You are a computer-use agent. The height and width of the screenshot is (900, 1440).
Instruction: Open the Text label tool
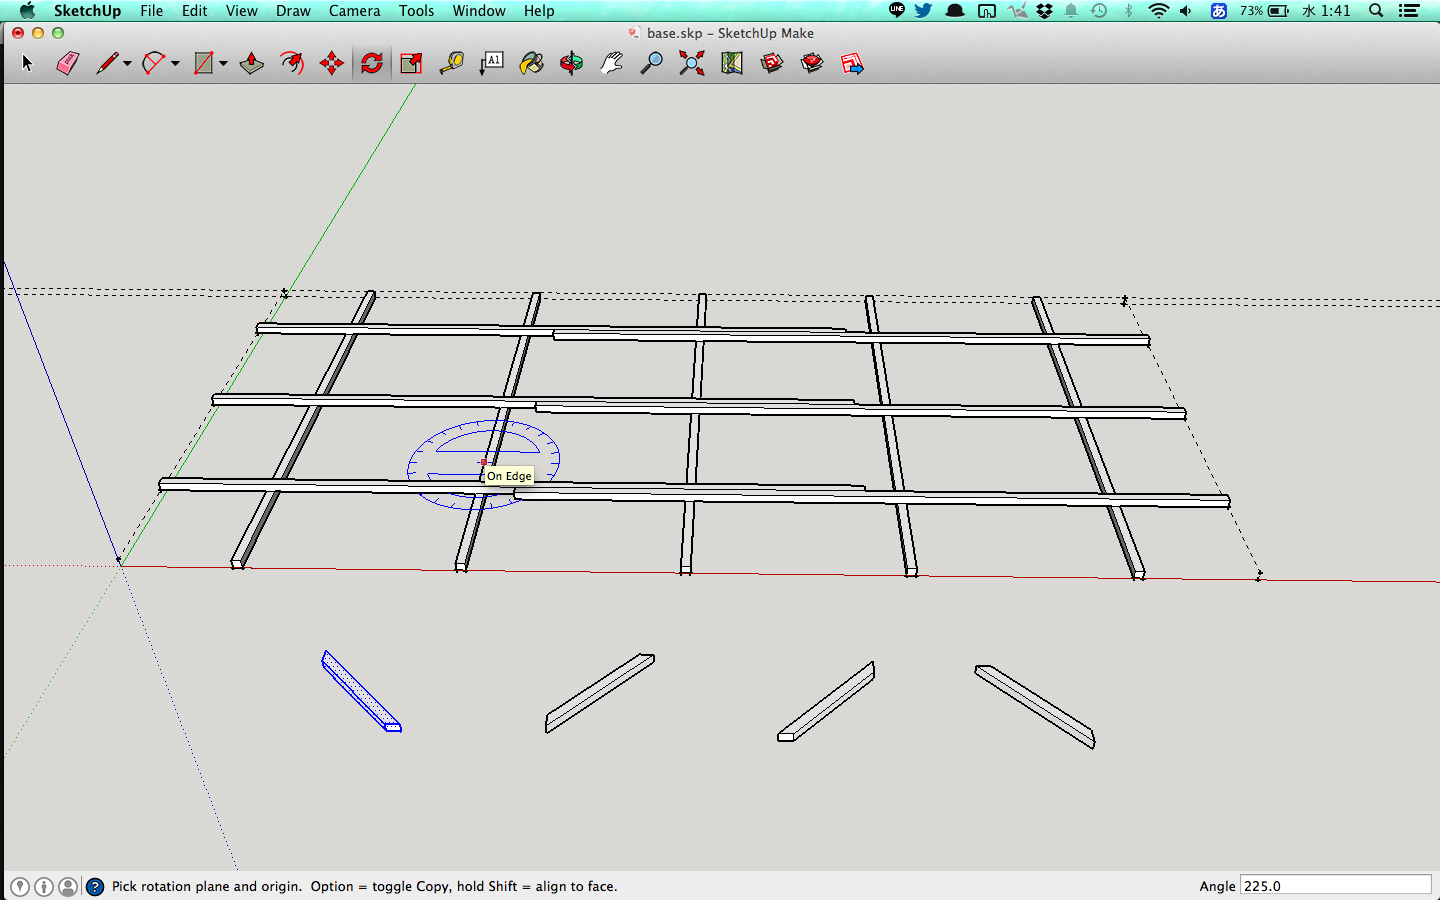point(492,64)
